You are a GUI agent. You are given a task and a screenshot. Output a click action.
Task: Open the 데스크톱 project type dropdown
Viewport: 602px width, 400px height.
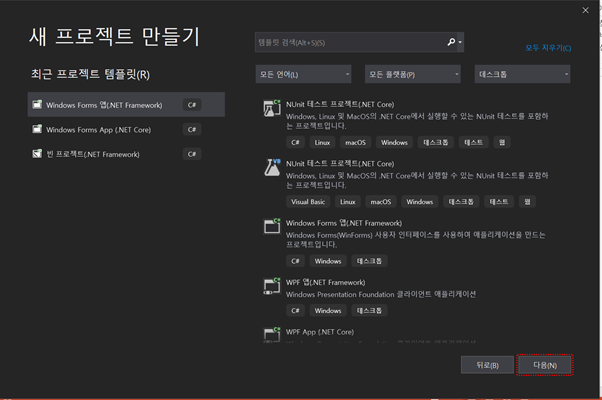tap(523, 74)
